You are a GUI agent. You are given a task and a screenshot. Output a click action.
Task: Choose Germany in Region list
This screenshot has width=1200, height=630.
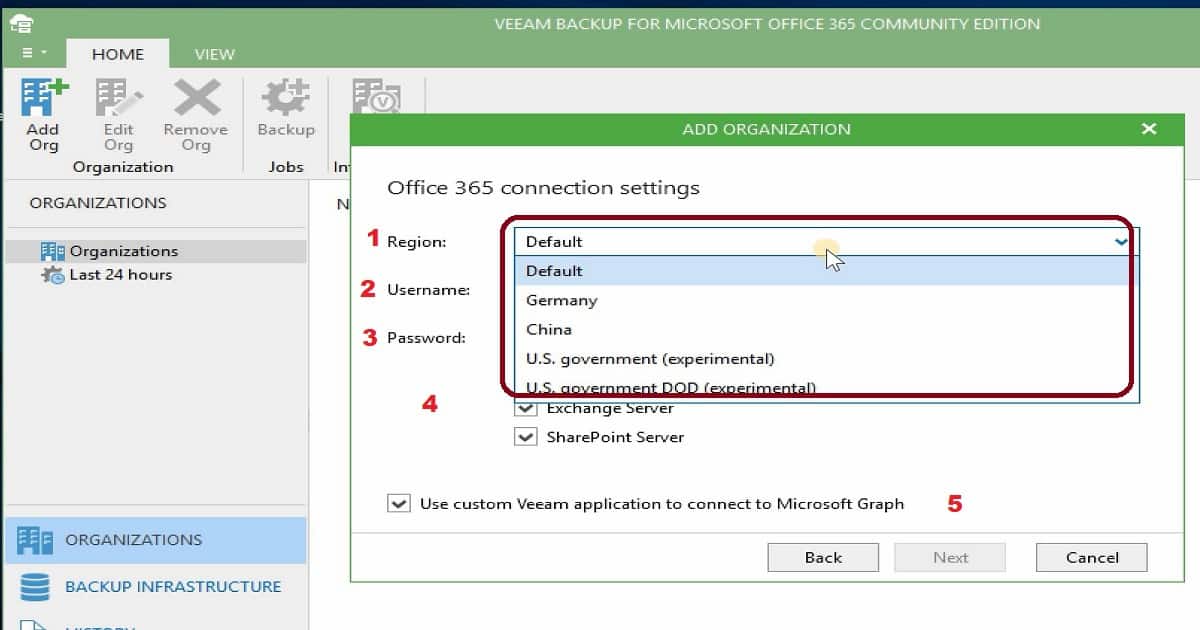click(826, 300)
